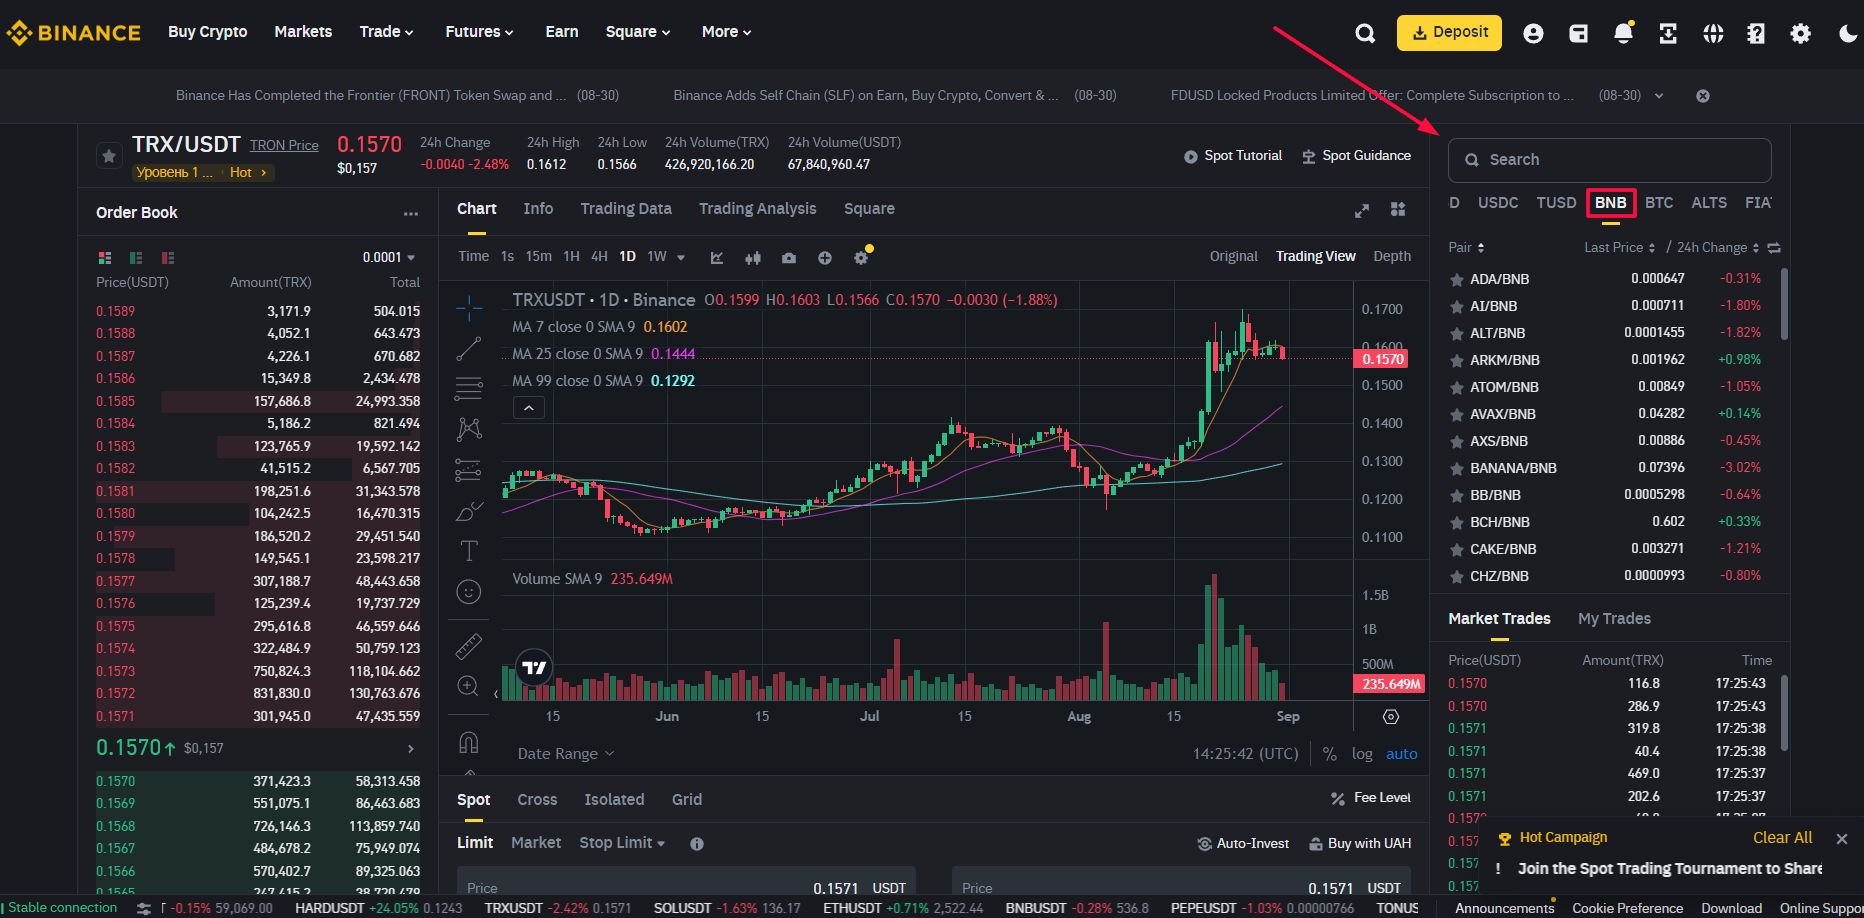Screen dimensions: 1864x918
Task: Click the Deposit button
Action: coord(1449,33)
